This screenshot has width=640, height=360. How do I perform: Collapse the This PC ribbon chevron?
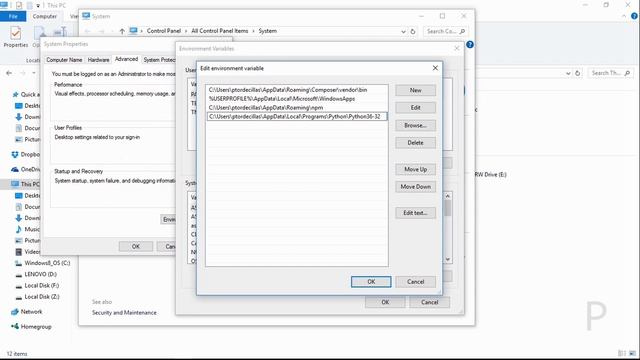tap(624, 16)
